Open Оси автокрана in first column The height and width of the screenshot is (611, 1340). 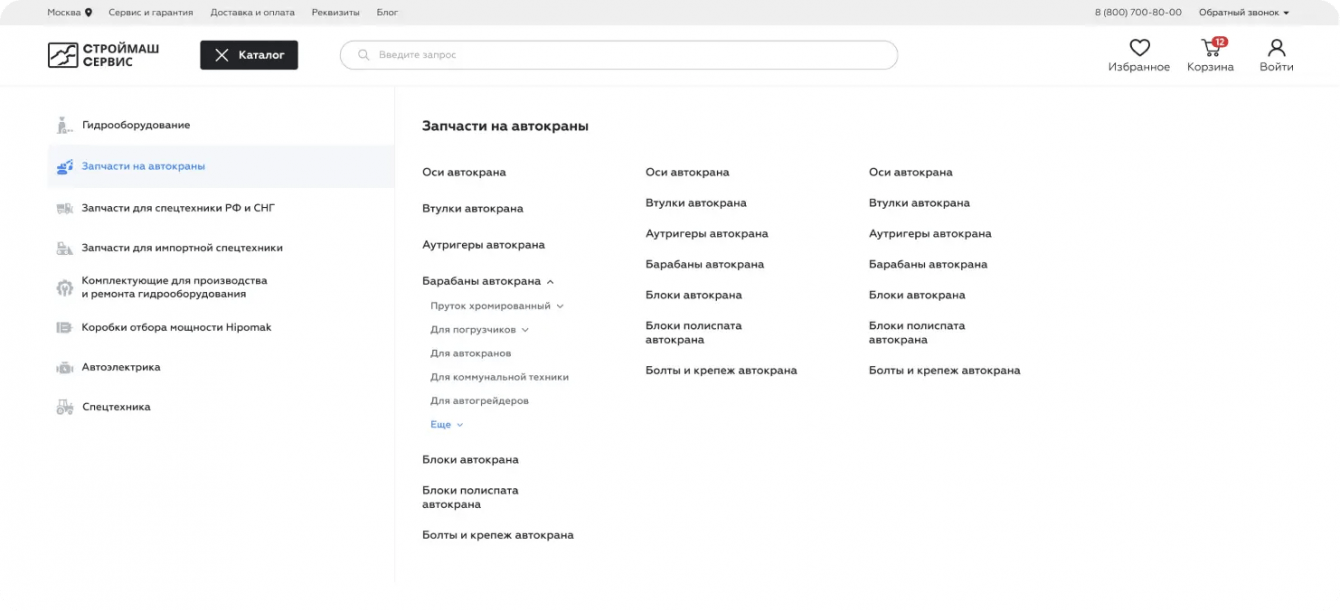coord(464,173)
